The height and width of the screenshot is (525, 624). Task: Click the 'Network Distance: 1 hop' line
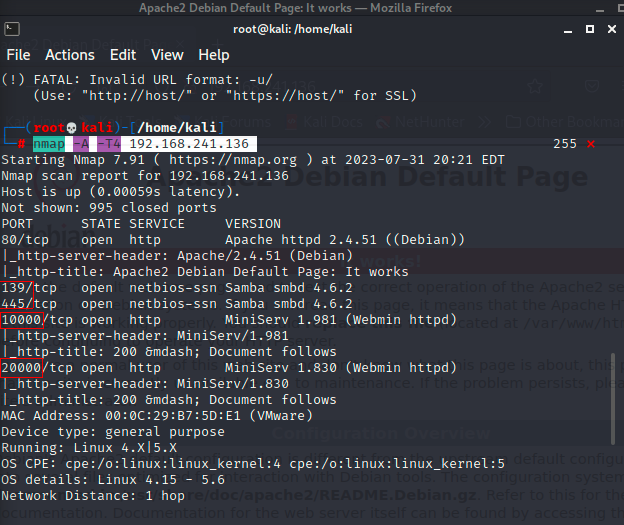93,496
